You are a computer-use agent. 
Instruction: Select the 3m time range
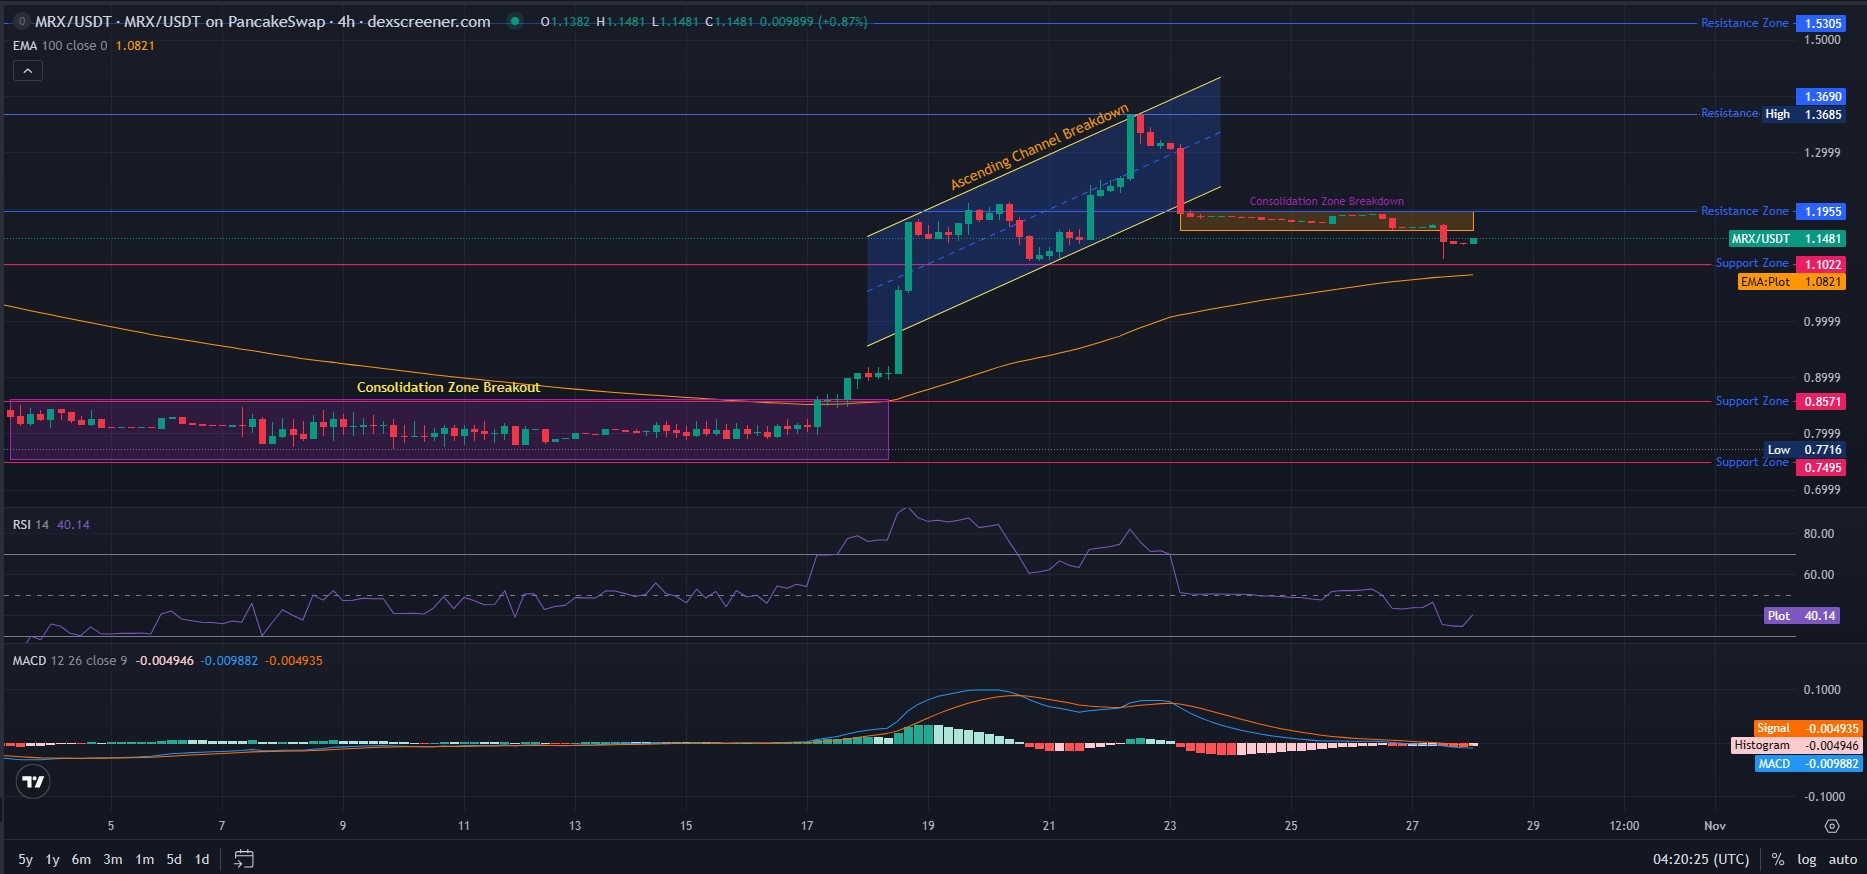click(x=113, y=859)
